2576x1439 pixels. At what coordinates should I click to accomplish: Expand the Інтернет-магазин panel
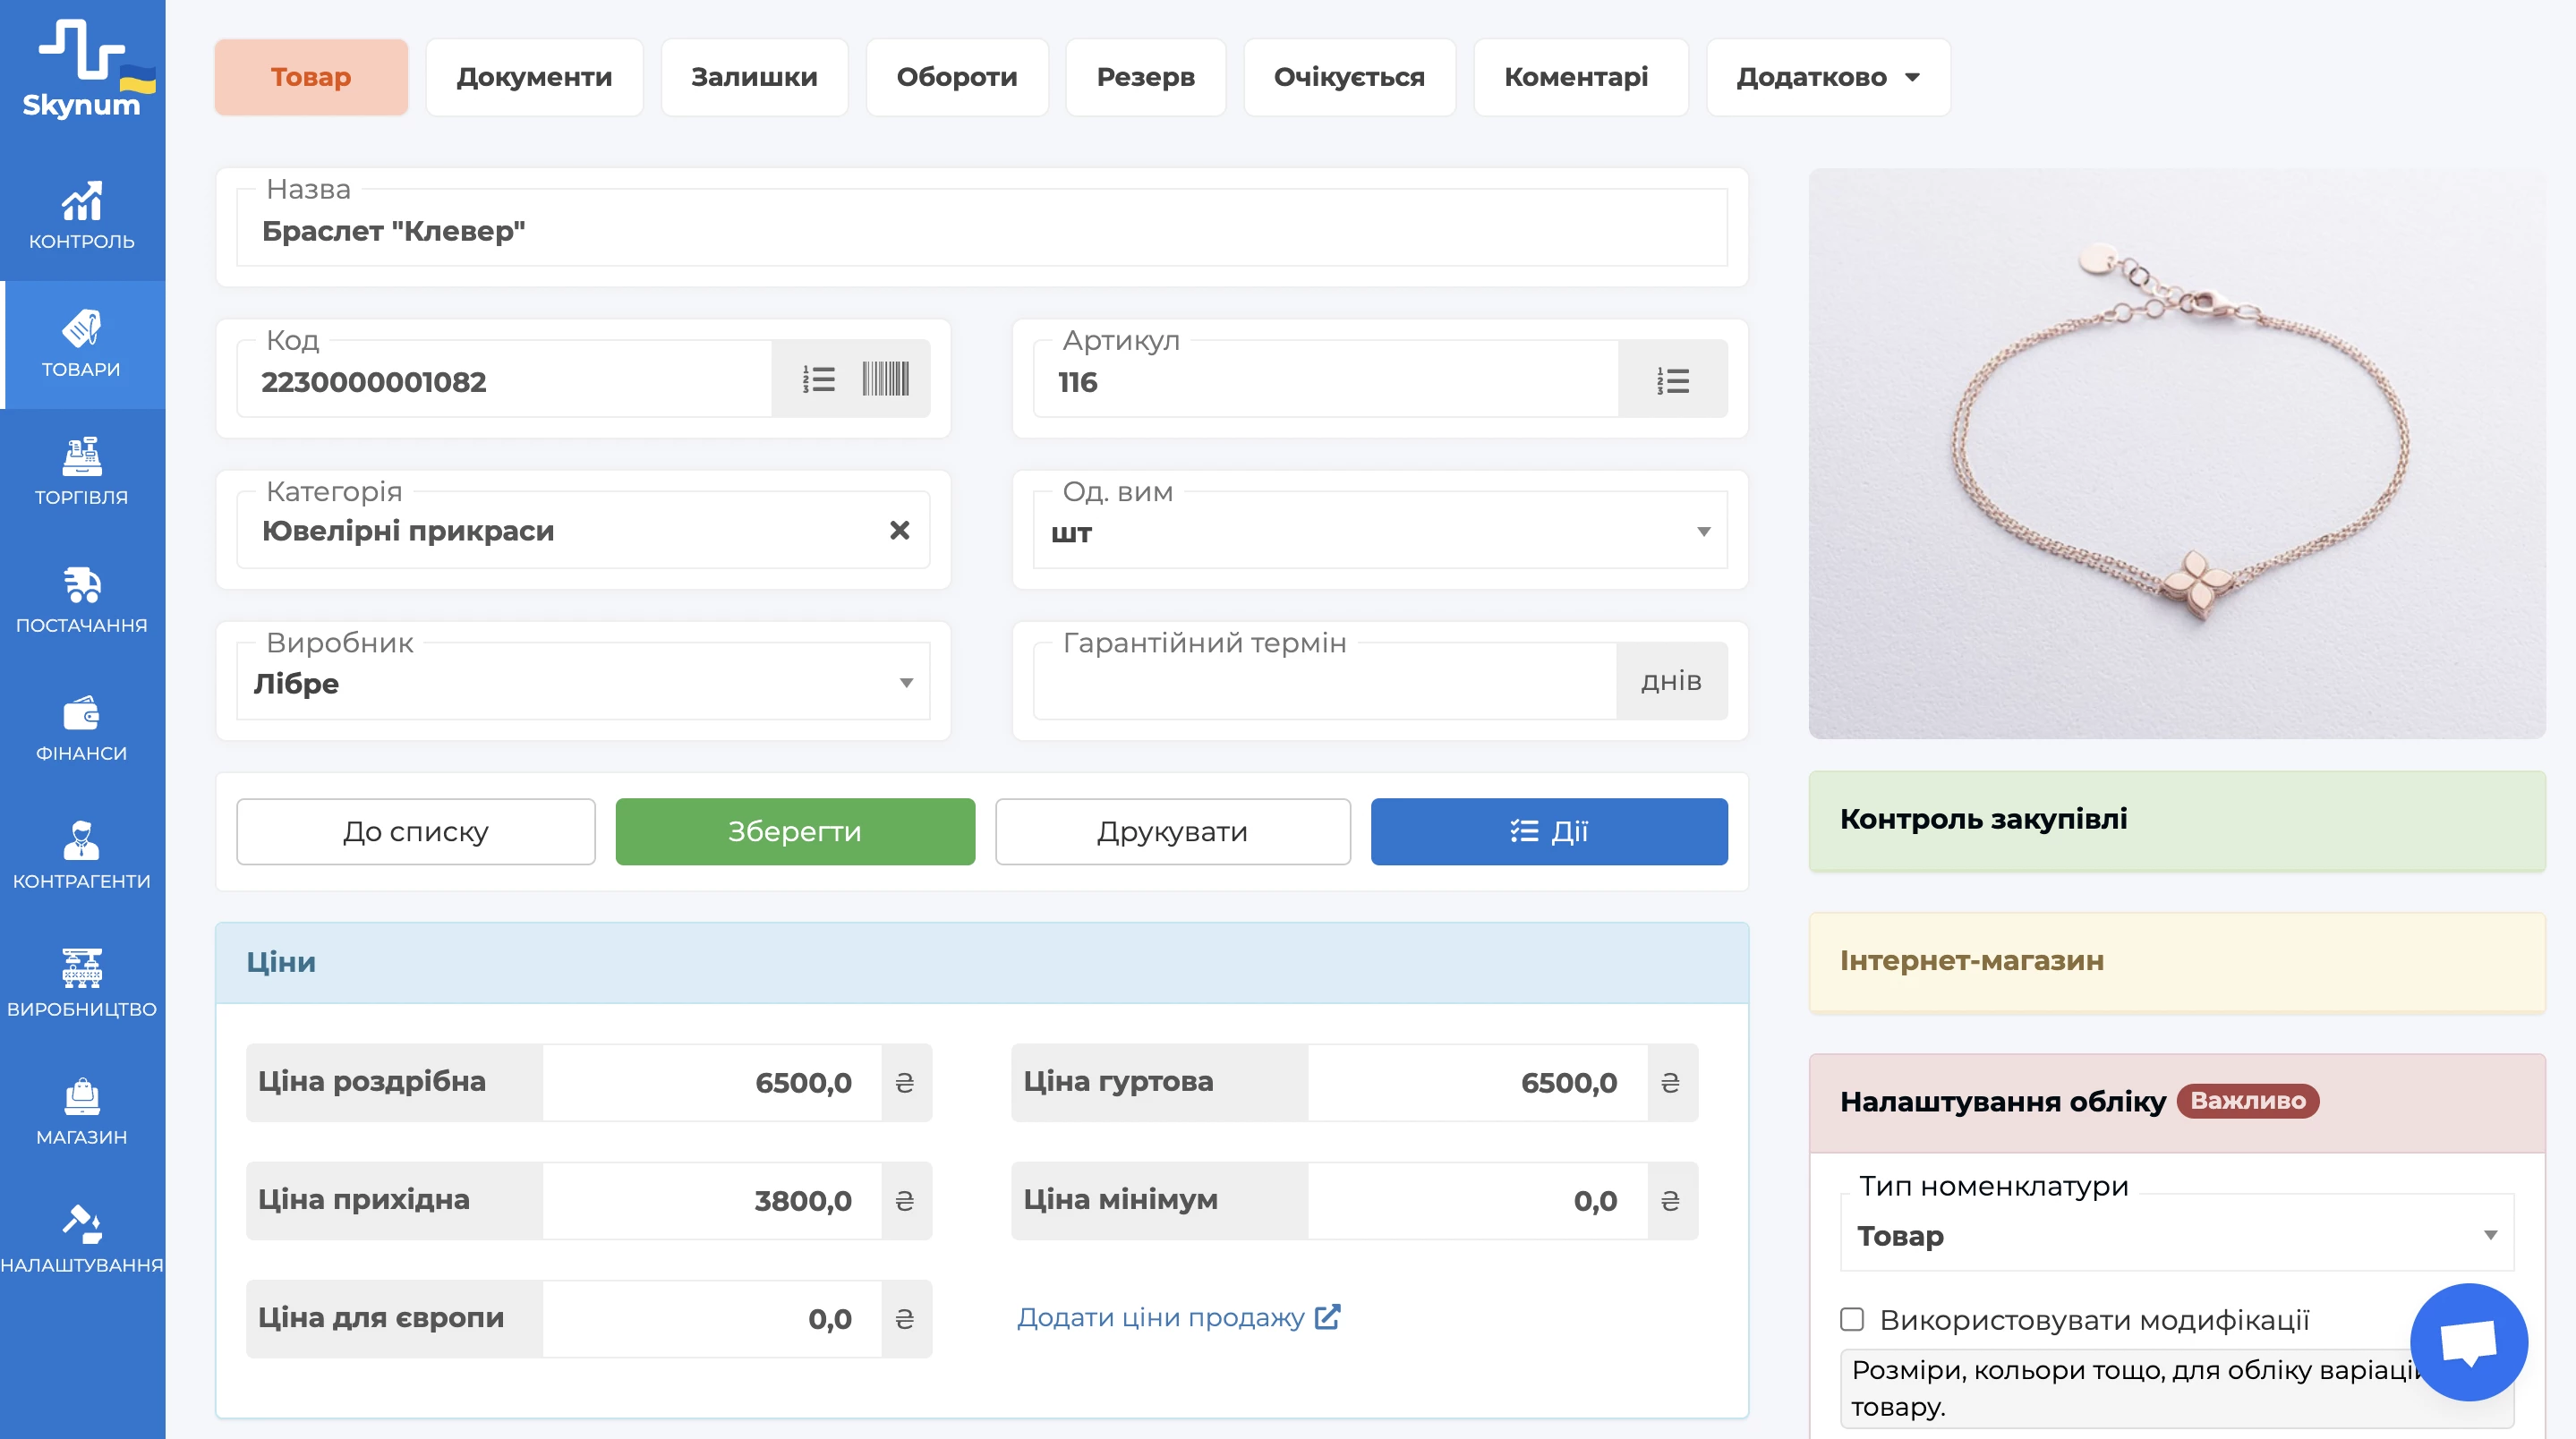[x=2176, y=960]
